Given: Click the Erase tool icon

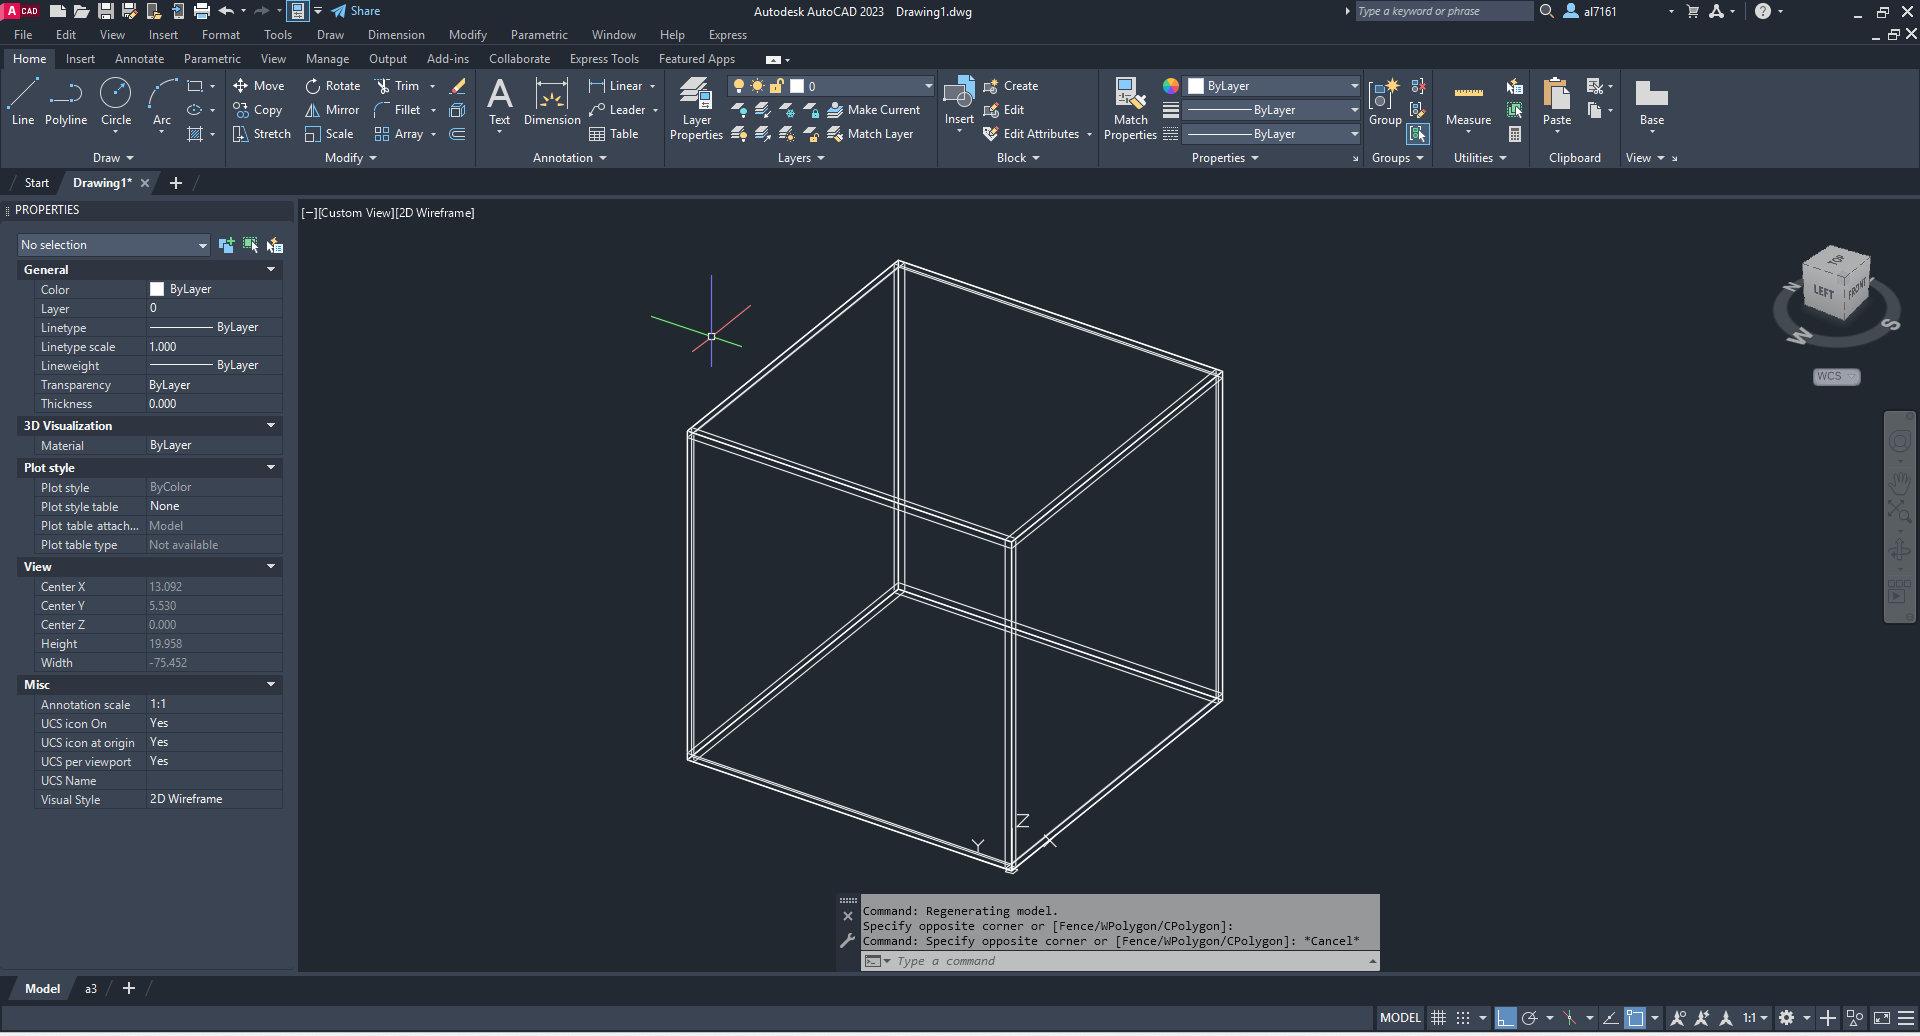Looking at the screenshot, I should [x=458, y=86].
